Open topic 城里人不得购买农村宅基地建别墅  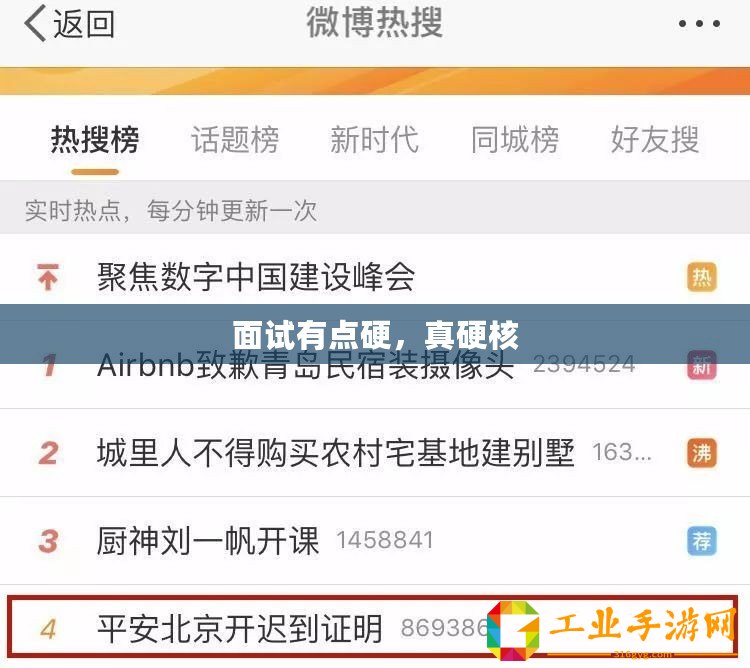pyautogui.click(x=335, y=453)
